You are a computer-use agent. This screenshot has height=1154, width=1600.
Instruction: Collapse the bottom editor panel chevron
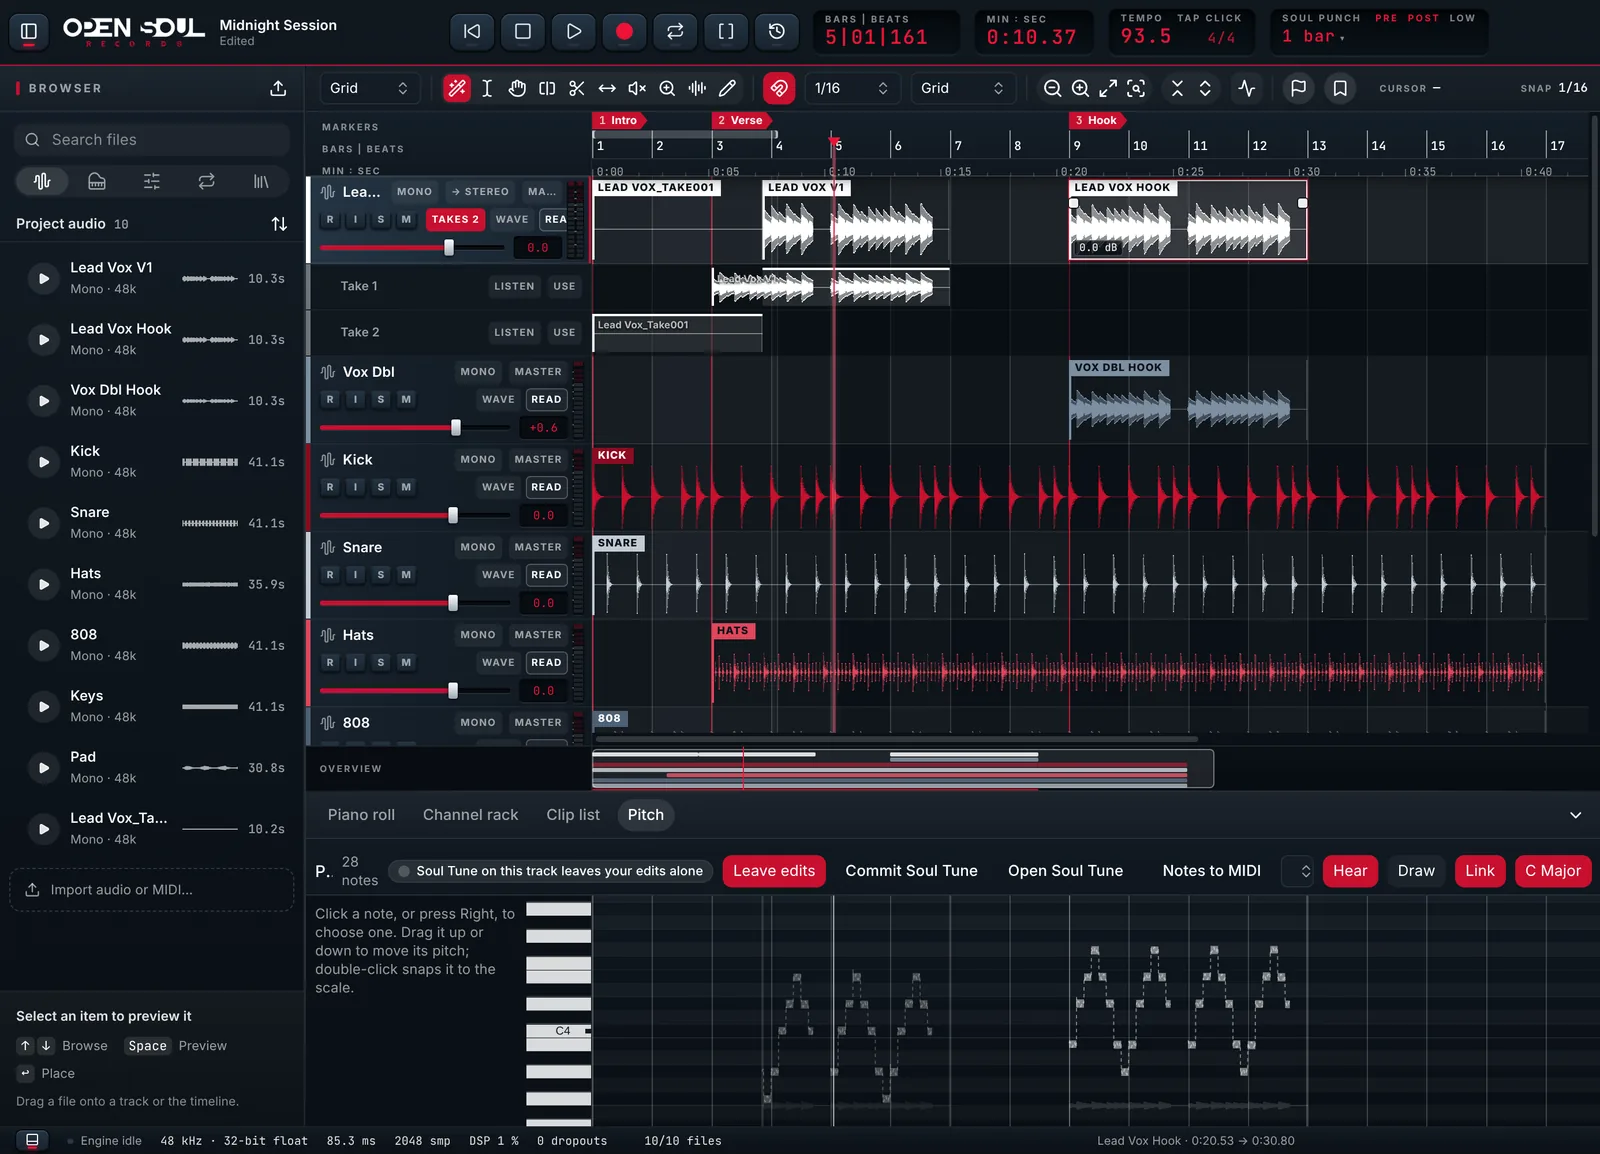(x=1575, y=815)
